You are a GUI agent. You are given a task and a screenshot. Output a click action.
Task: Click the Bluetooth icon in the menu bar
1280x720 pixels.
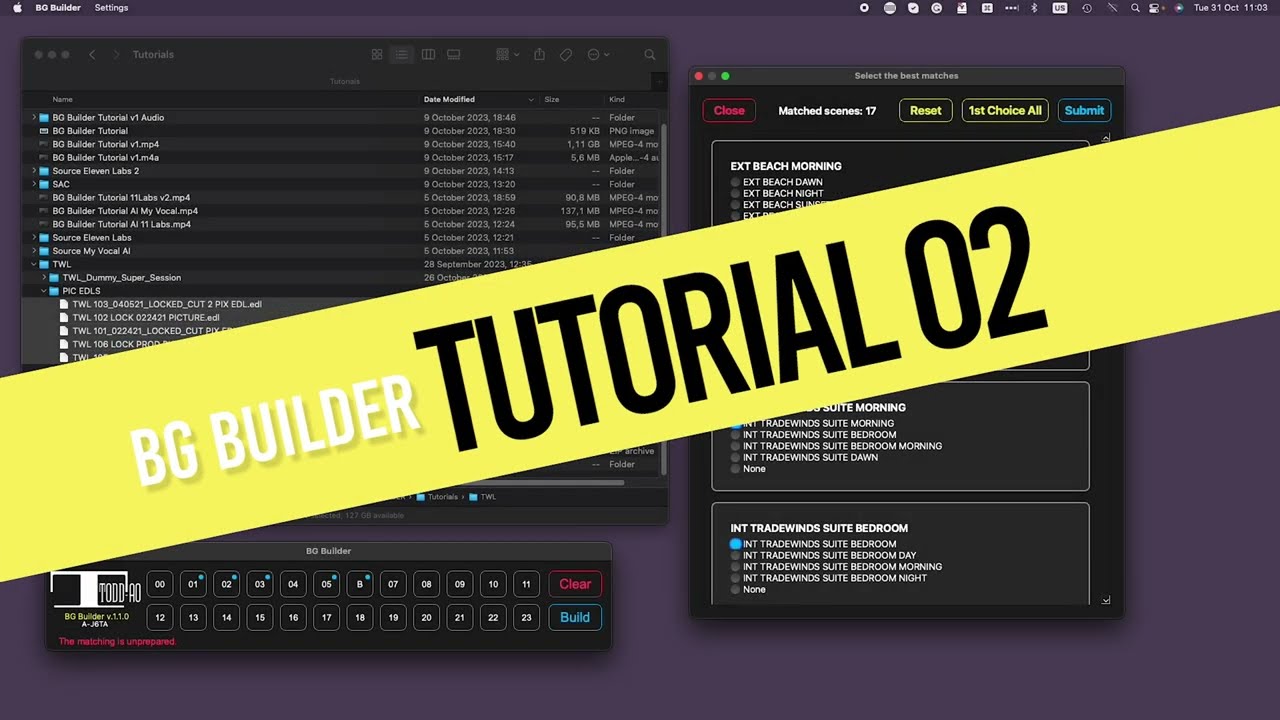pos(1035,8)
